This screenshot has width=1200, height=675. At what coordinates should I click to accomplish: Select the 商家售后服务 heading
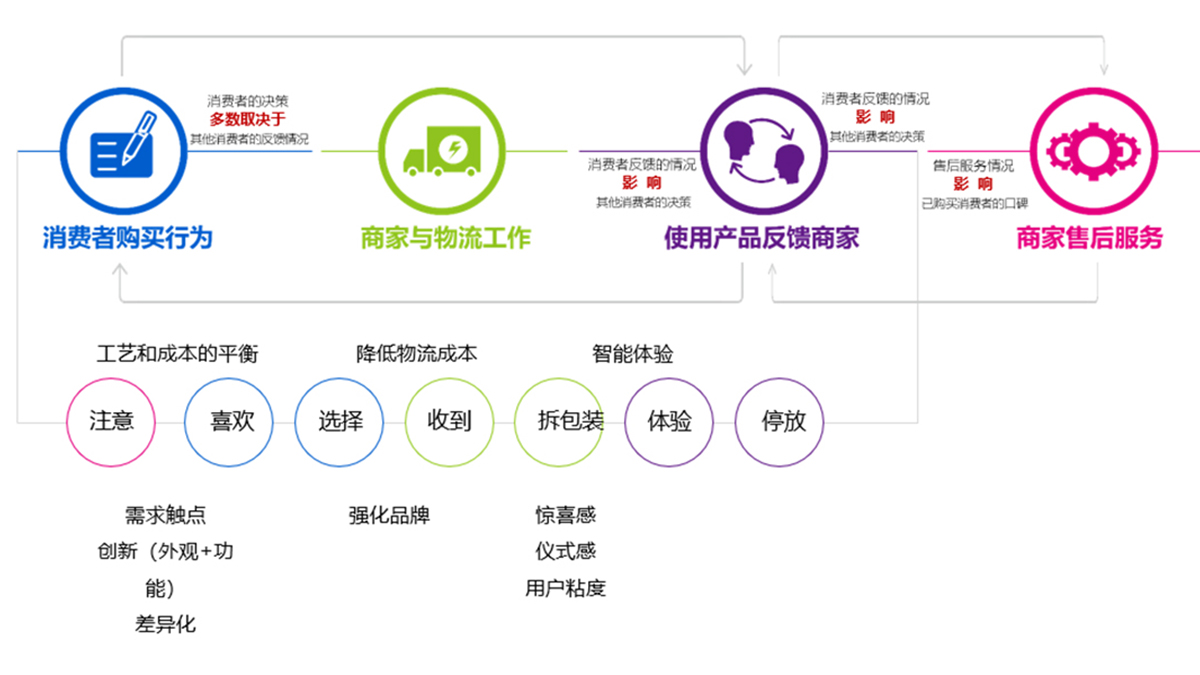point(1090,238)
